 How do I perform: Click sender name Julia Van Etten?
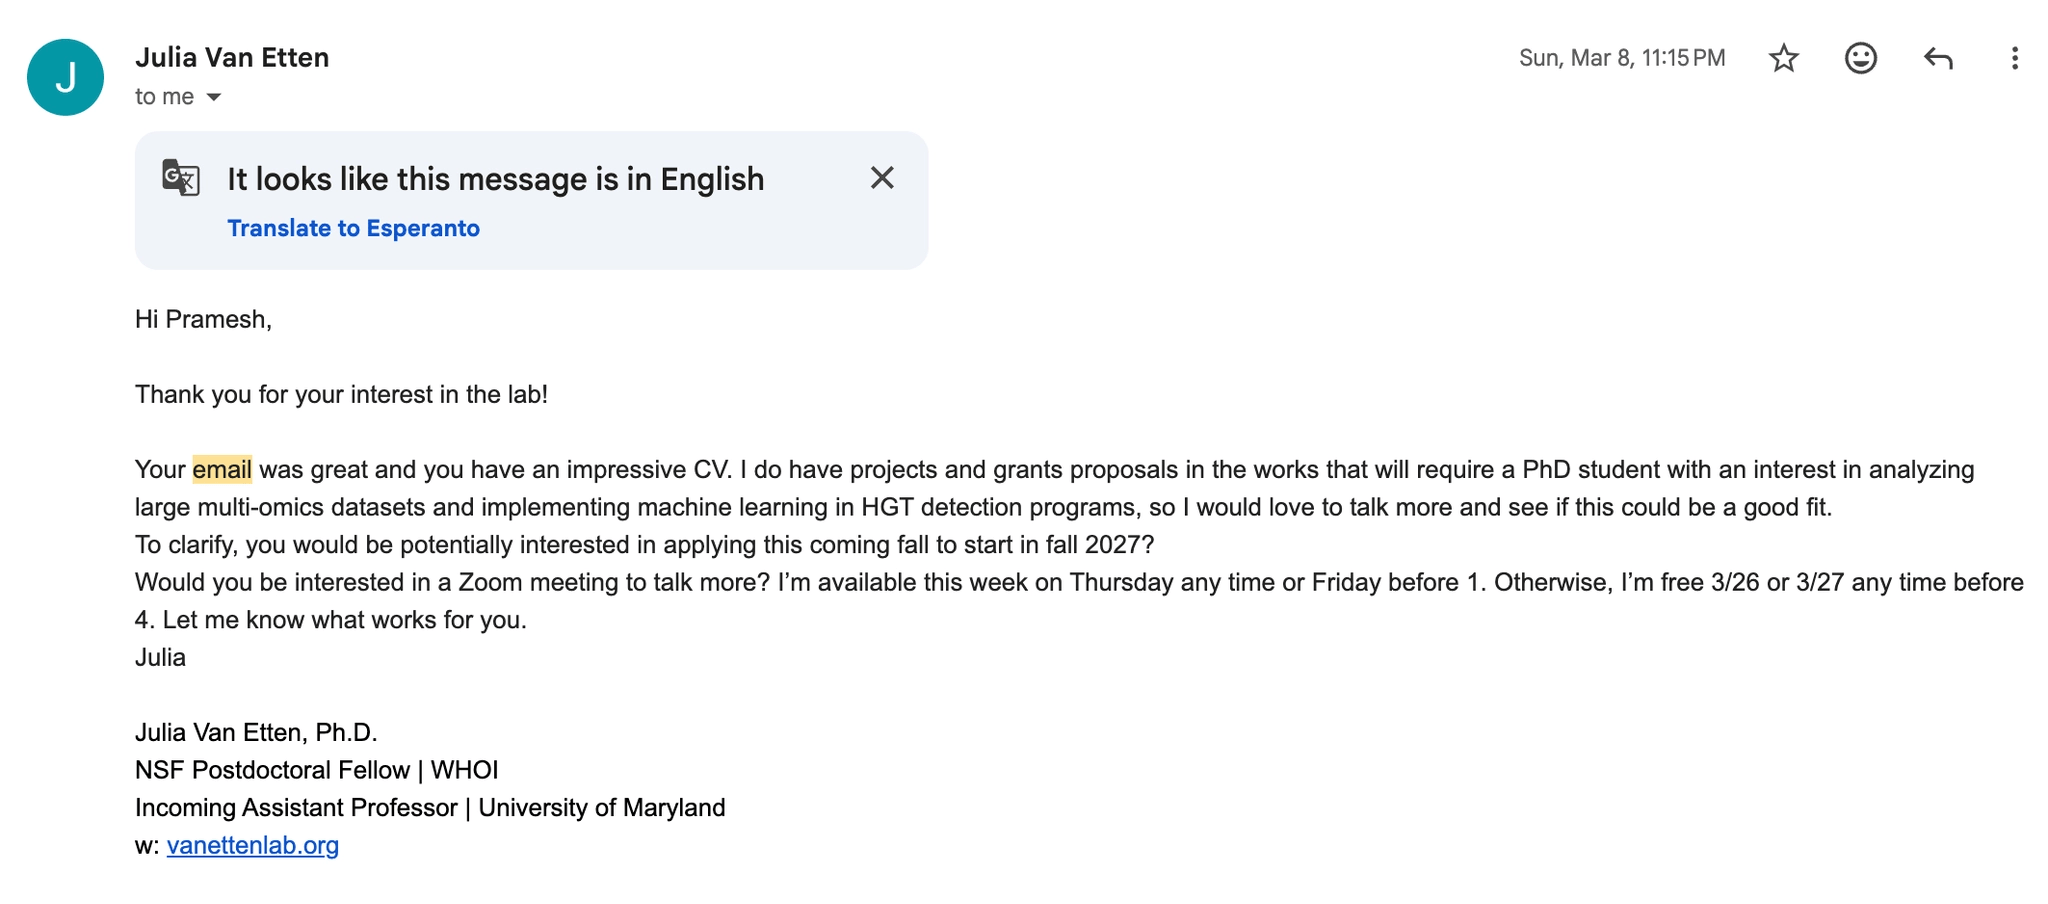(x=232, y=58)
